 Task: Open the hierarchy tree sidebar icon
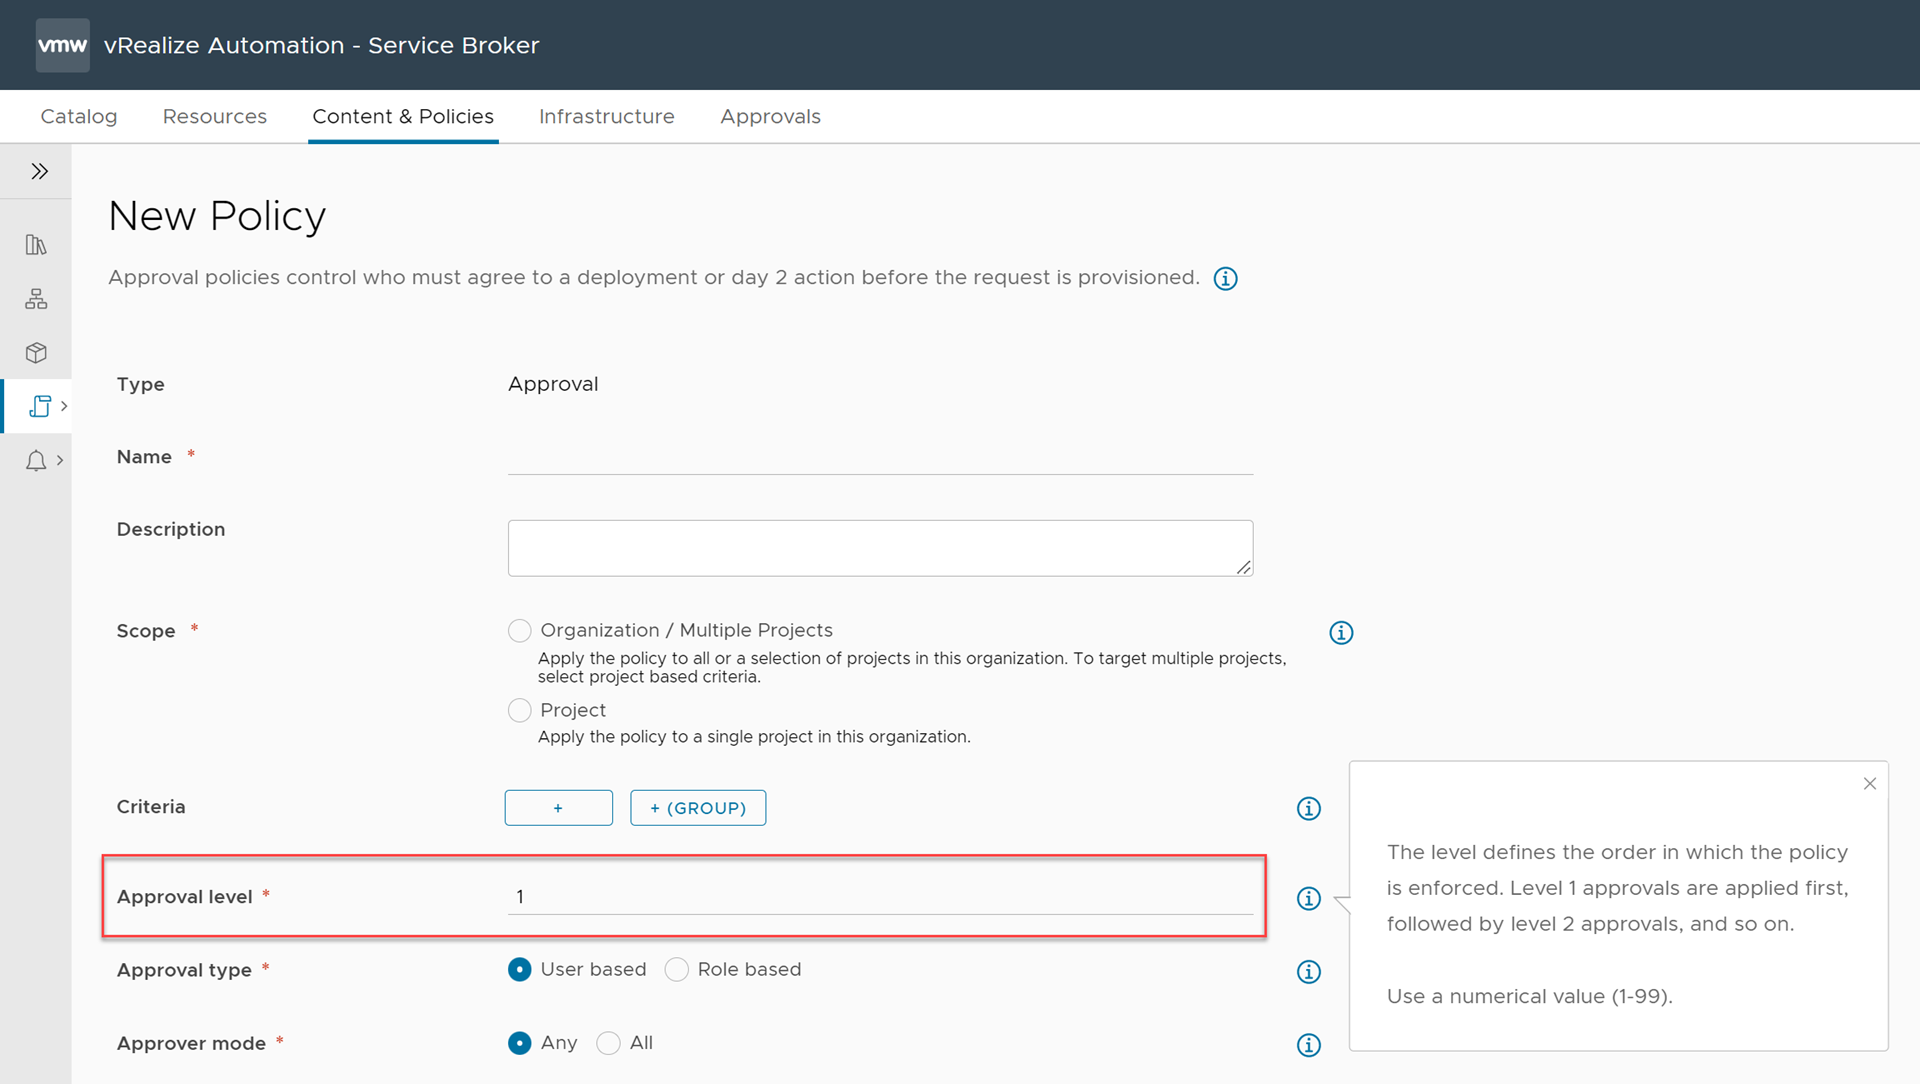(x=36, y=299)
